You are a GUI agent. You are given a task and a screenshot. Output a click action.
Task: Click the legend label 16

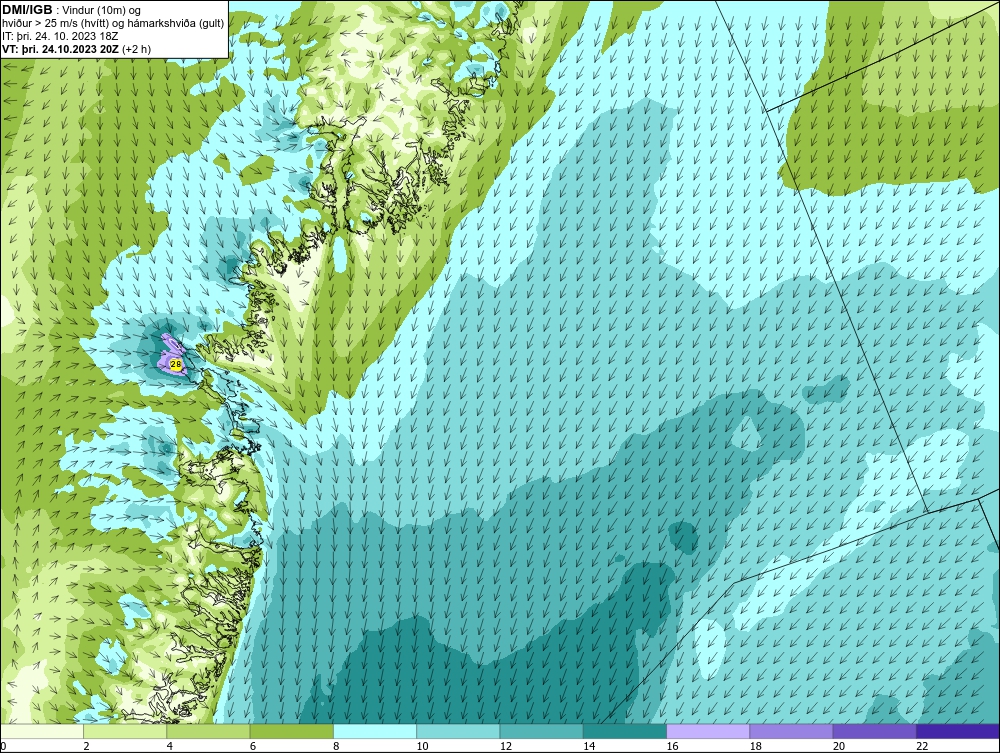[672, 746]
